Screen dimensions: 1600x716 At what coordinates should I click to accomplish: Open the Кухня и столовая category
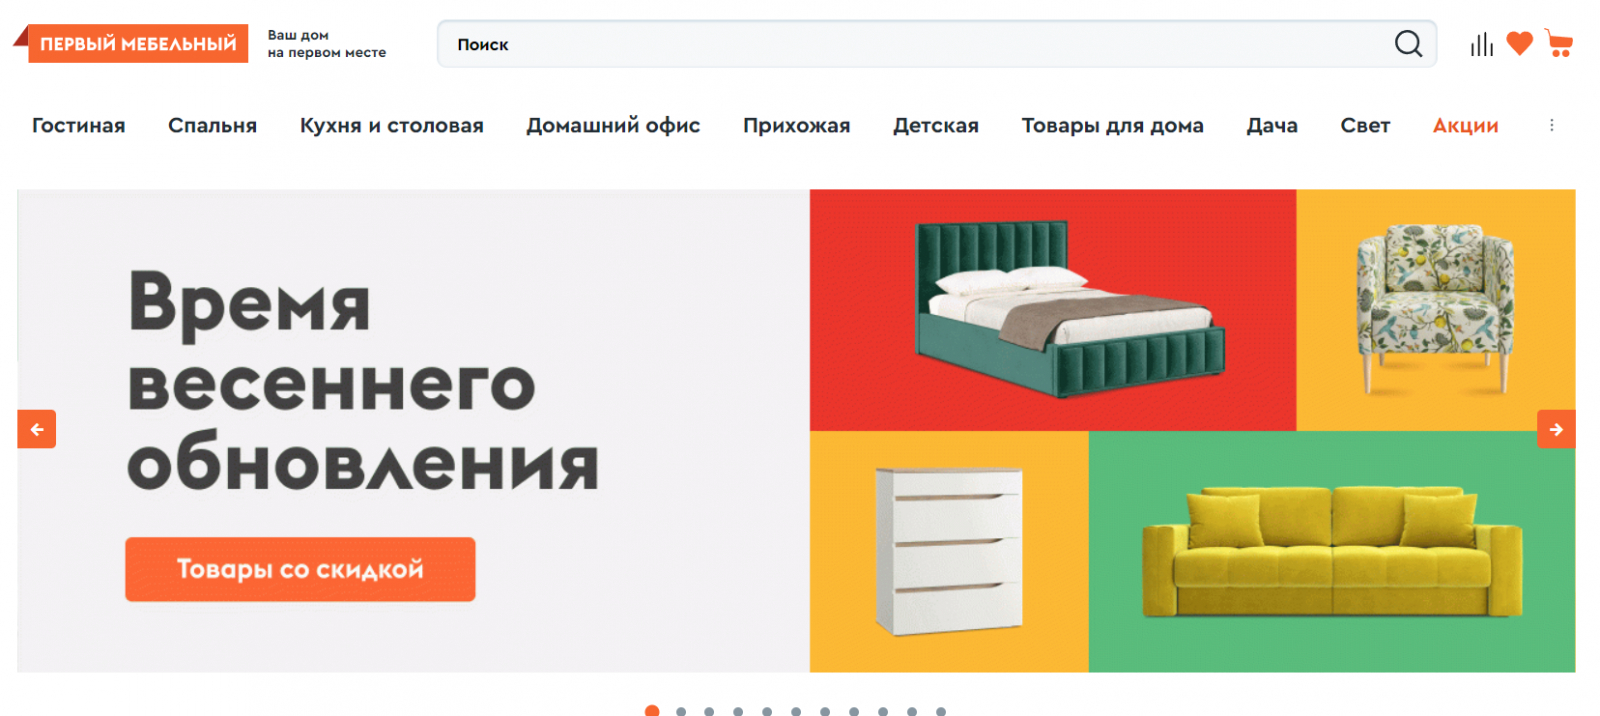(392, 125)
